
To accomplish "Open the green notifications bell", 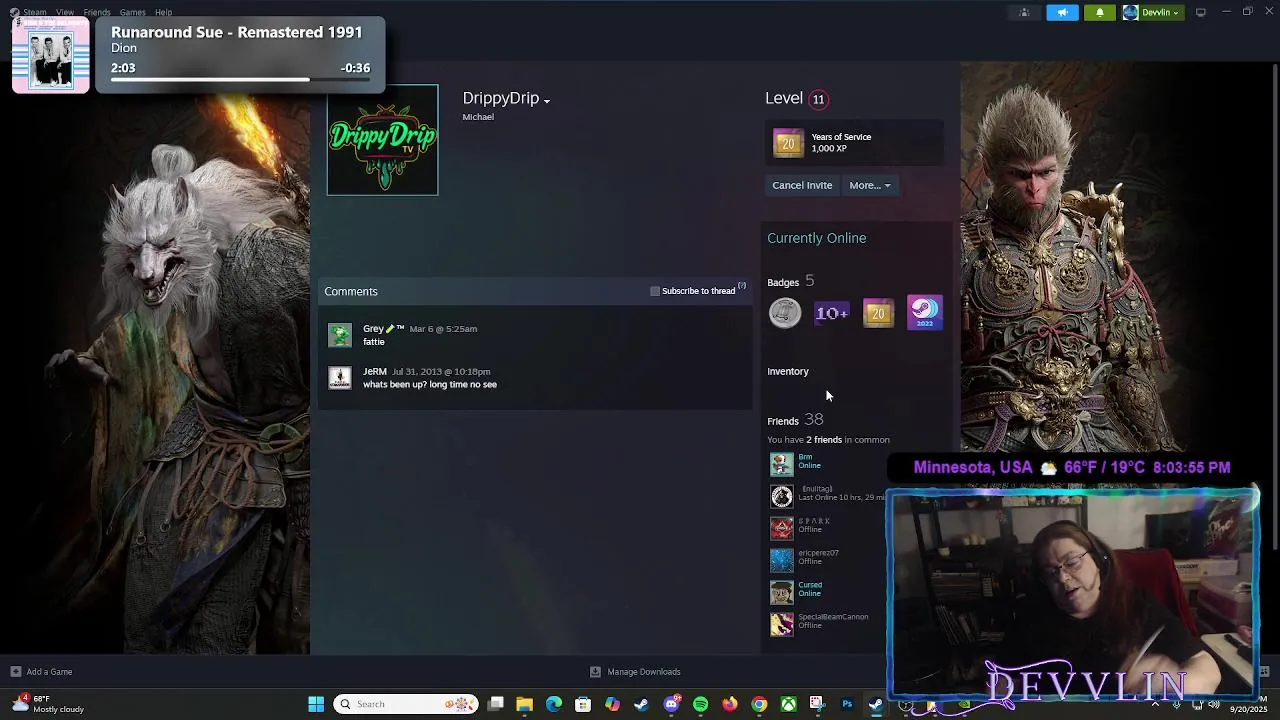I will [1100, 12].
